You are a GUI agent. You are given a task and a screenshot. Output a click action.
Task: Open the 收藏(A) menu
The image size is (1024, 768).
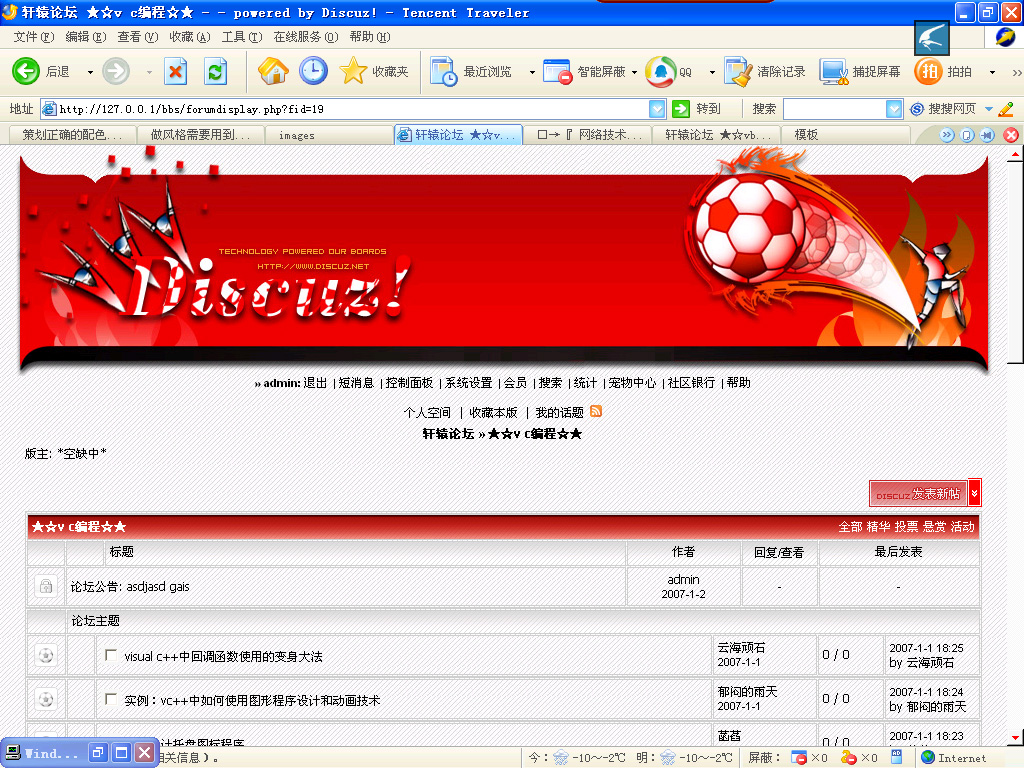coord(189,37)
